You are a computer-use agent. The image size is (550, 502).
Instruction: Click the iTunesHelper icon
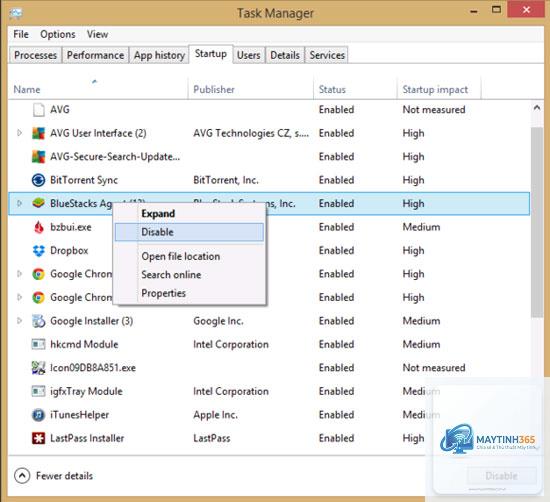(x=39, y=415)
